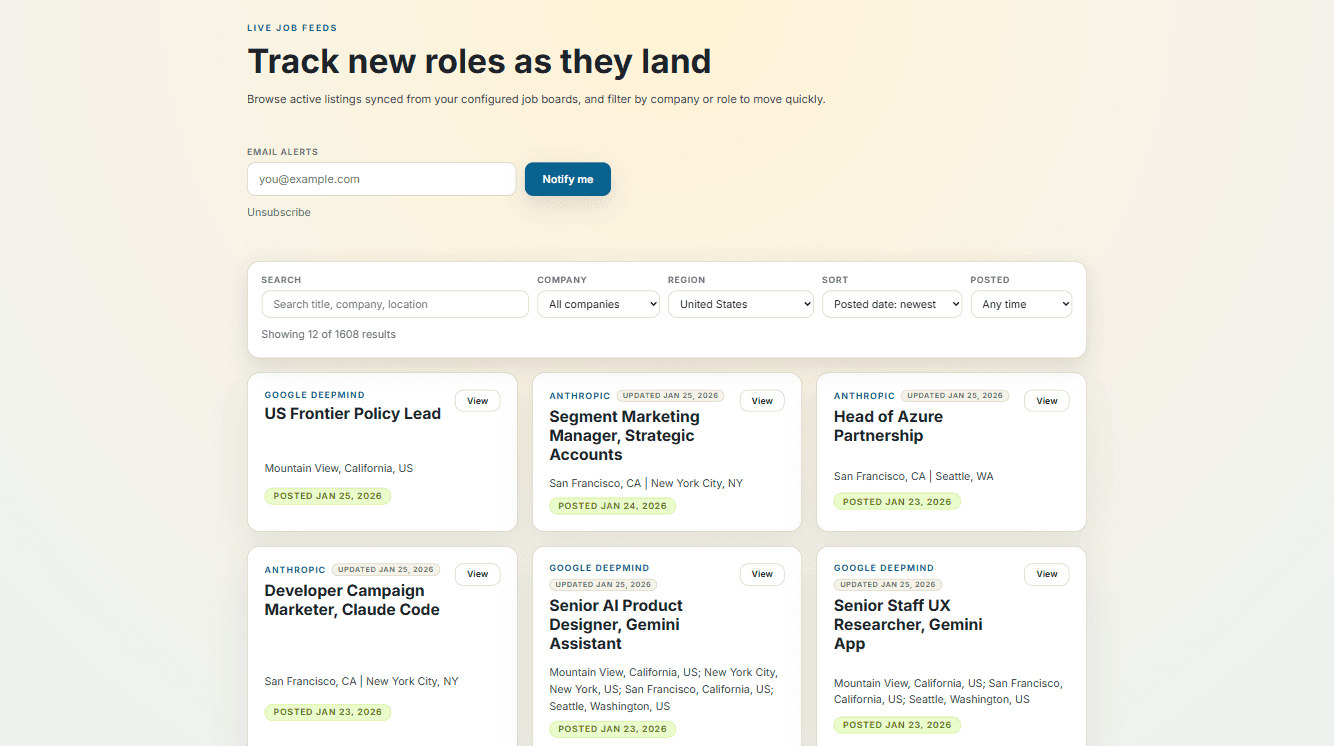1334x746 pixels.
Task: View the Developer Campaign Marketer position
Action: (477, 574)
